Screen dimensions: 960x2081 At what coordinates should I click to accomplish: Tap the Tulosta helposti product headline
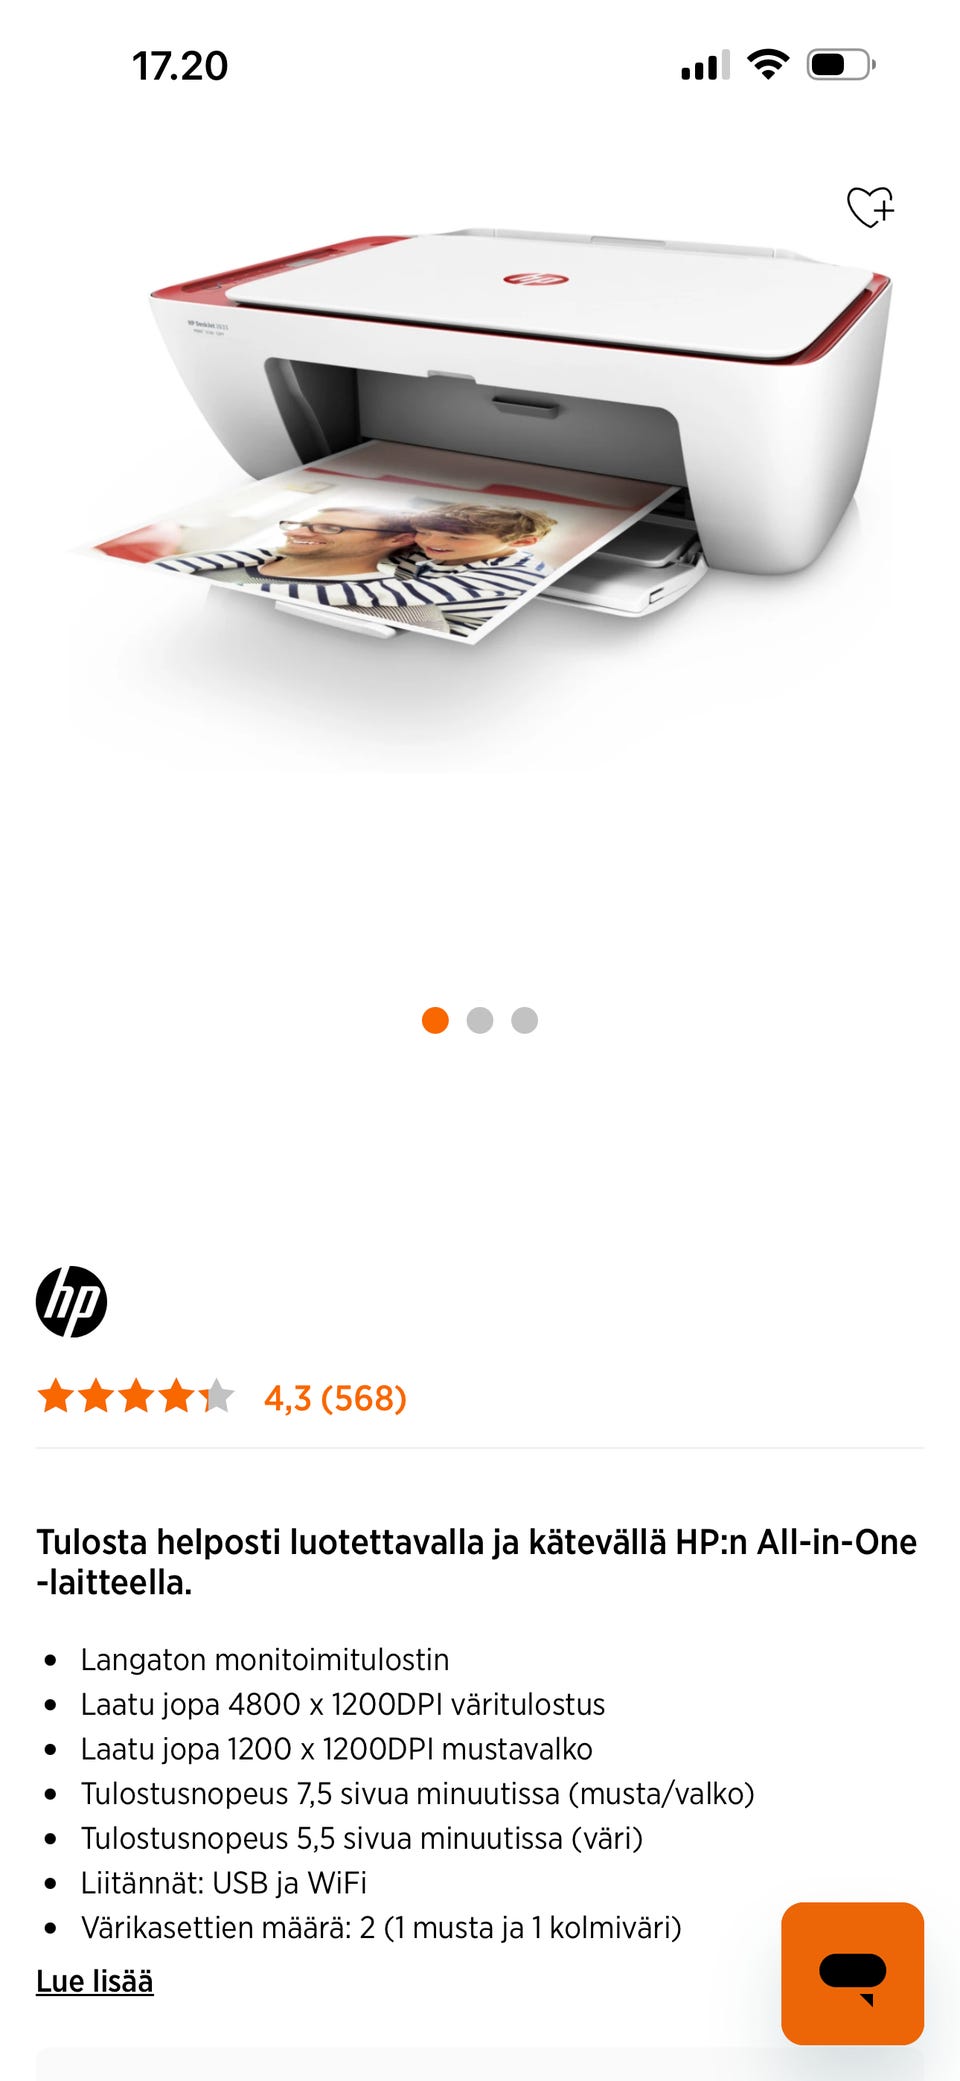pos(477,1561)
